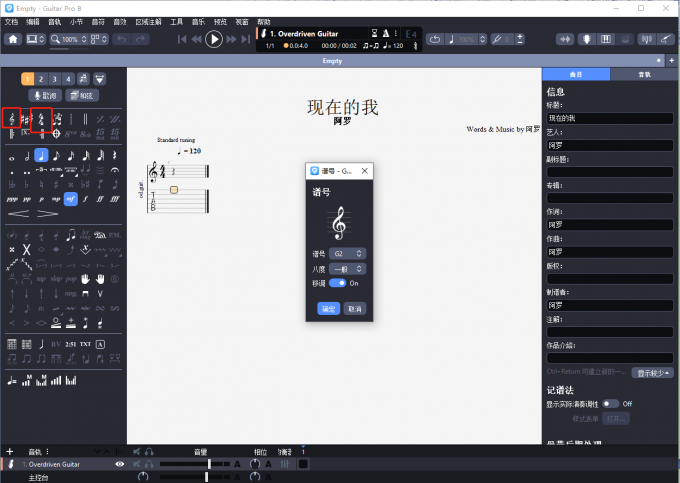Click the home button in the toolbar
This screenshot has height=483, width=680.
click(13, 39)
